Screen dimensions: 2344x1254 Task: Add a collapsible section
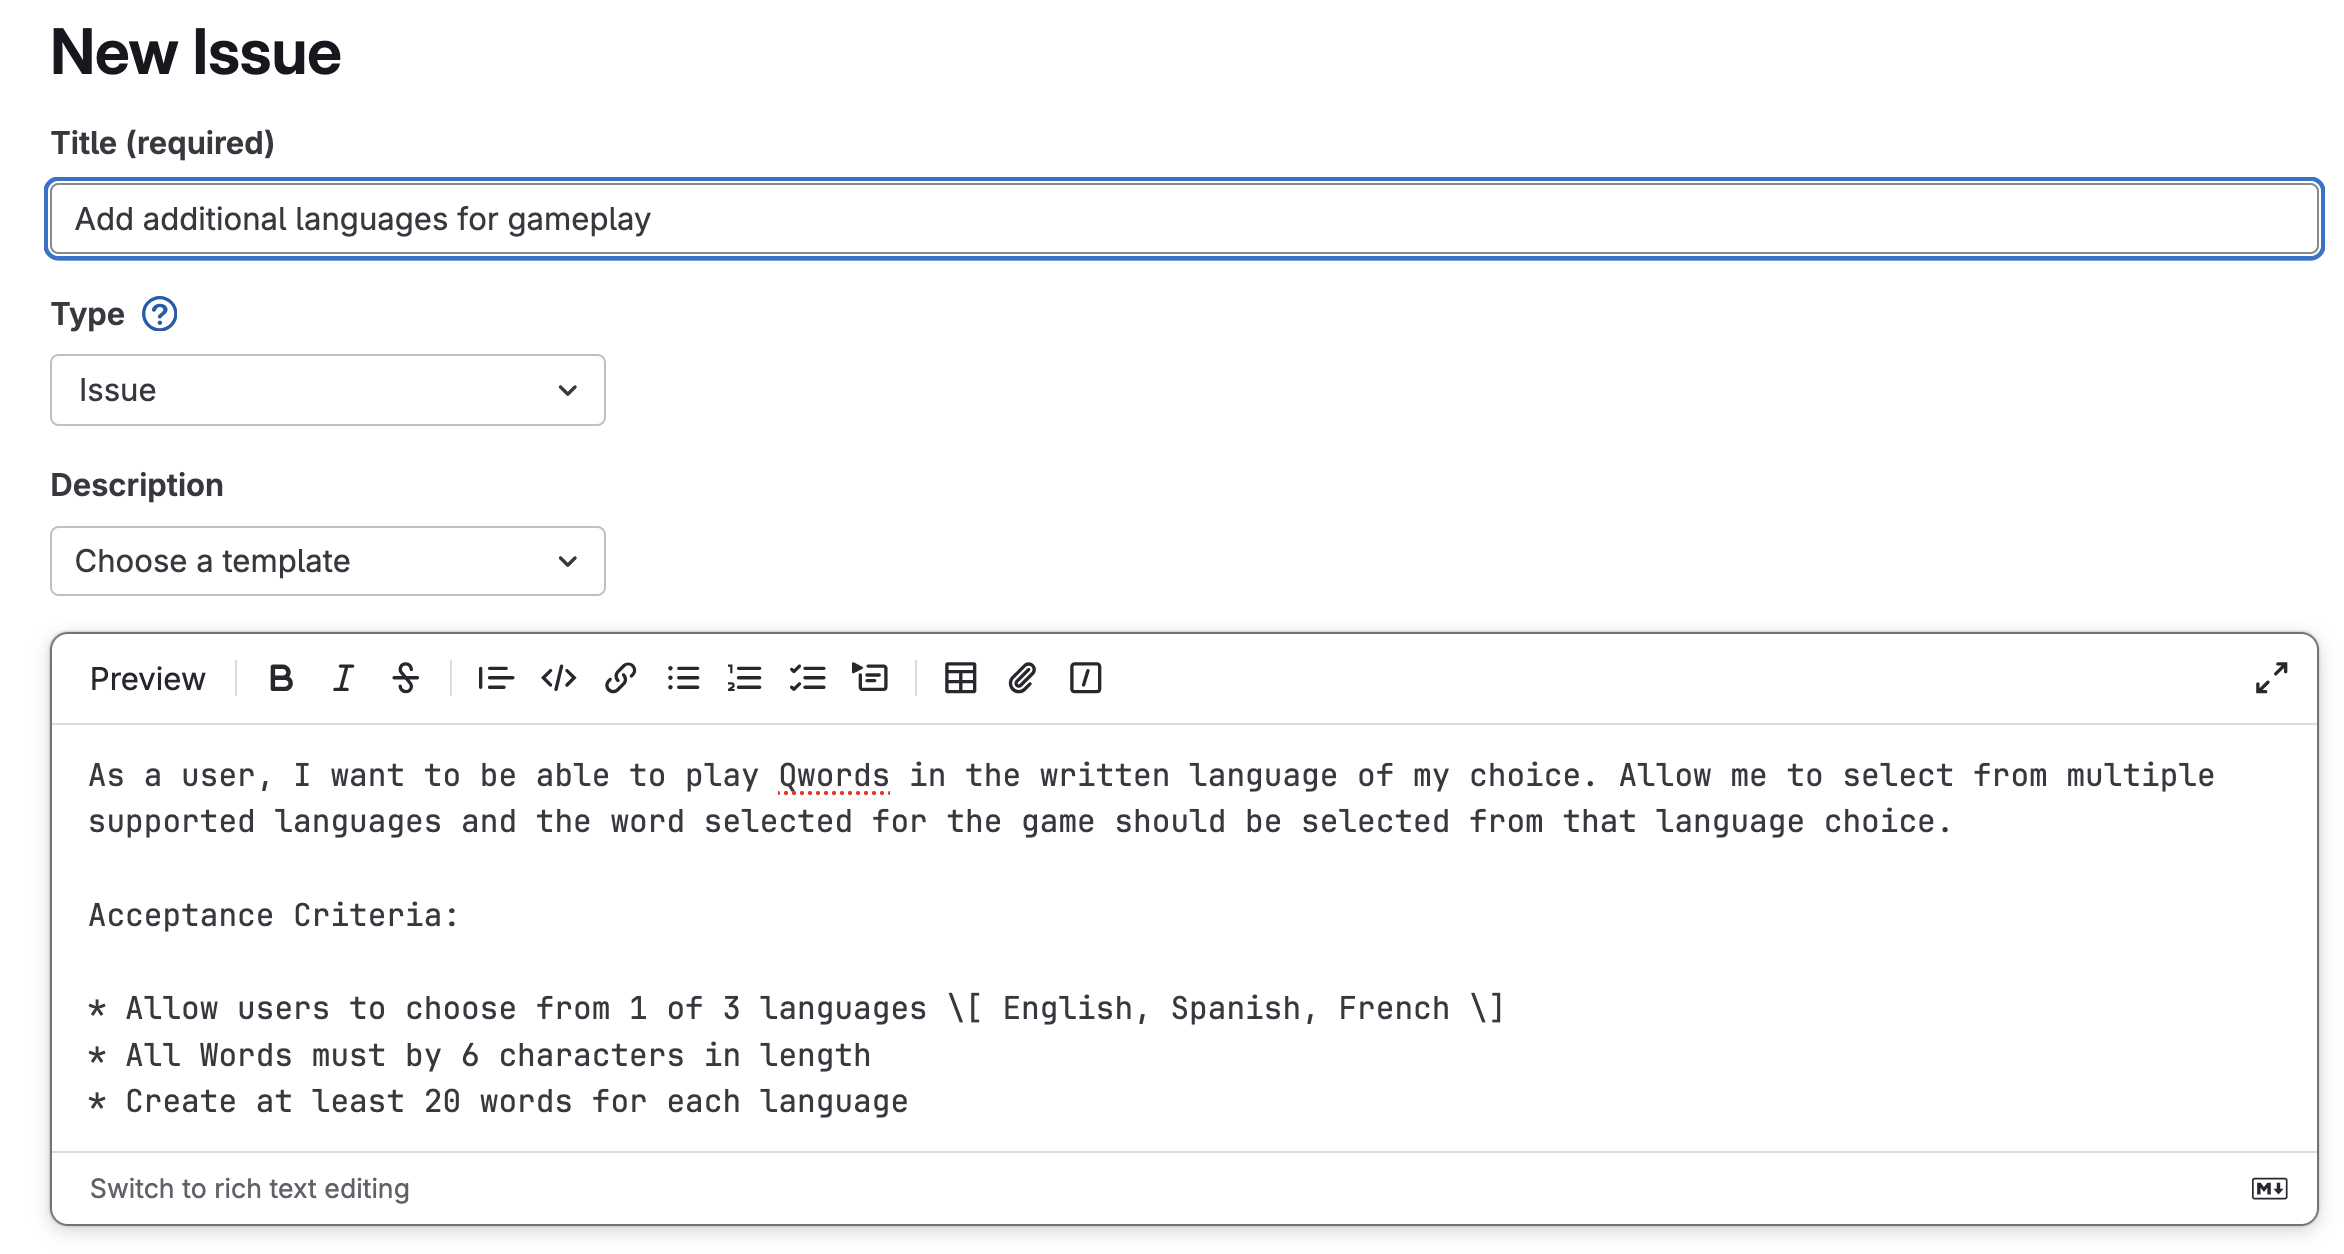871,678
